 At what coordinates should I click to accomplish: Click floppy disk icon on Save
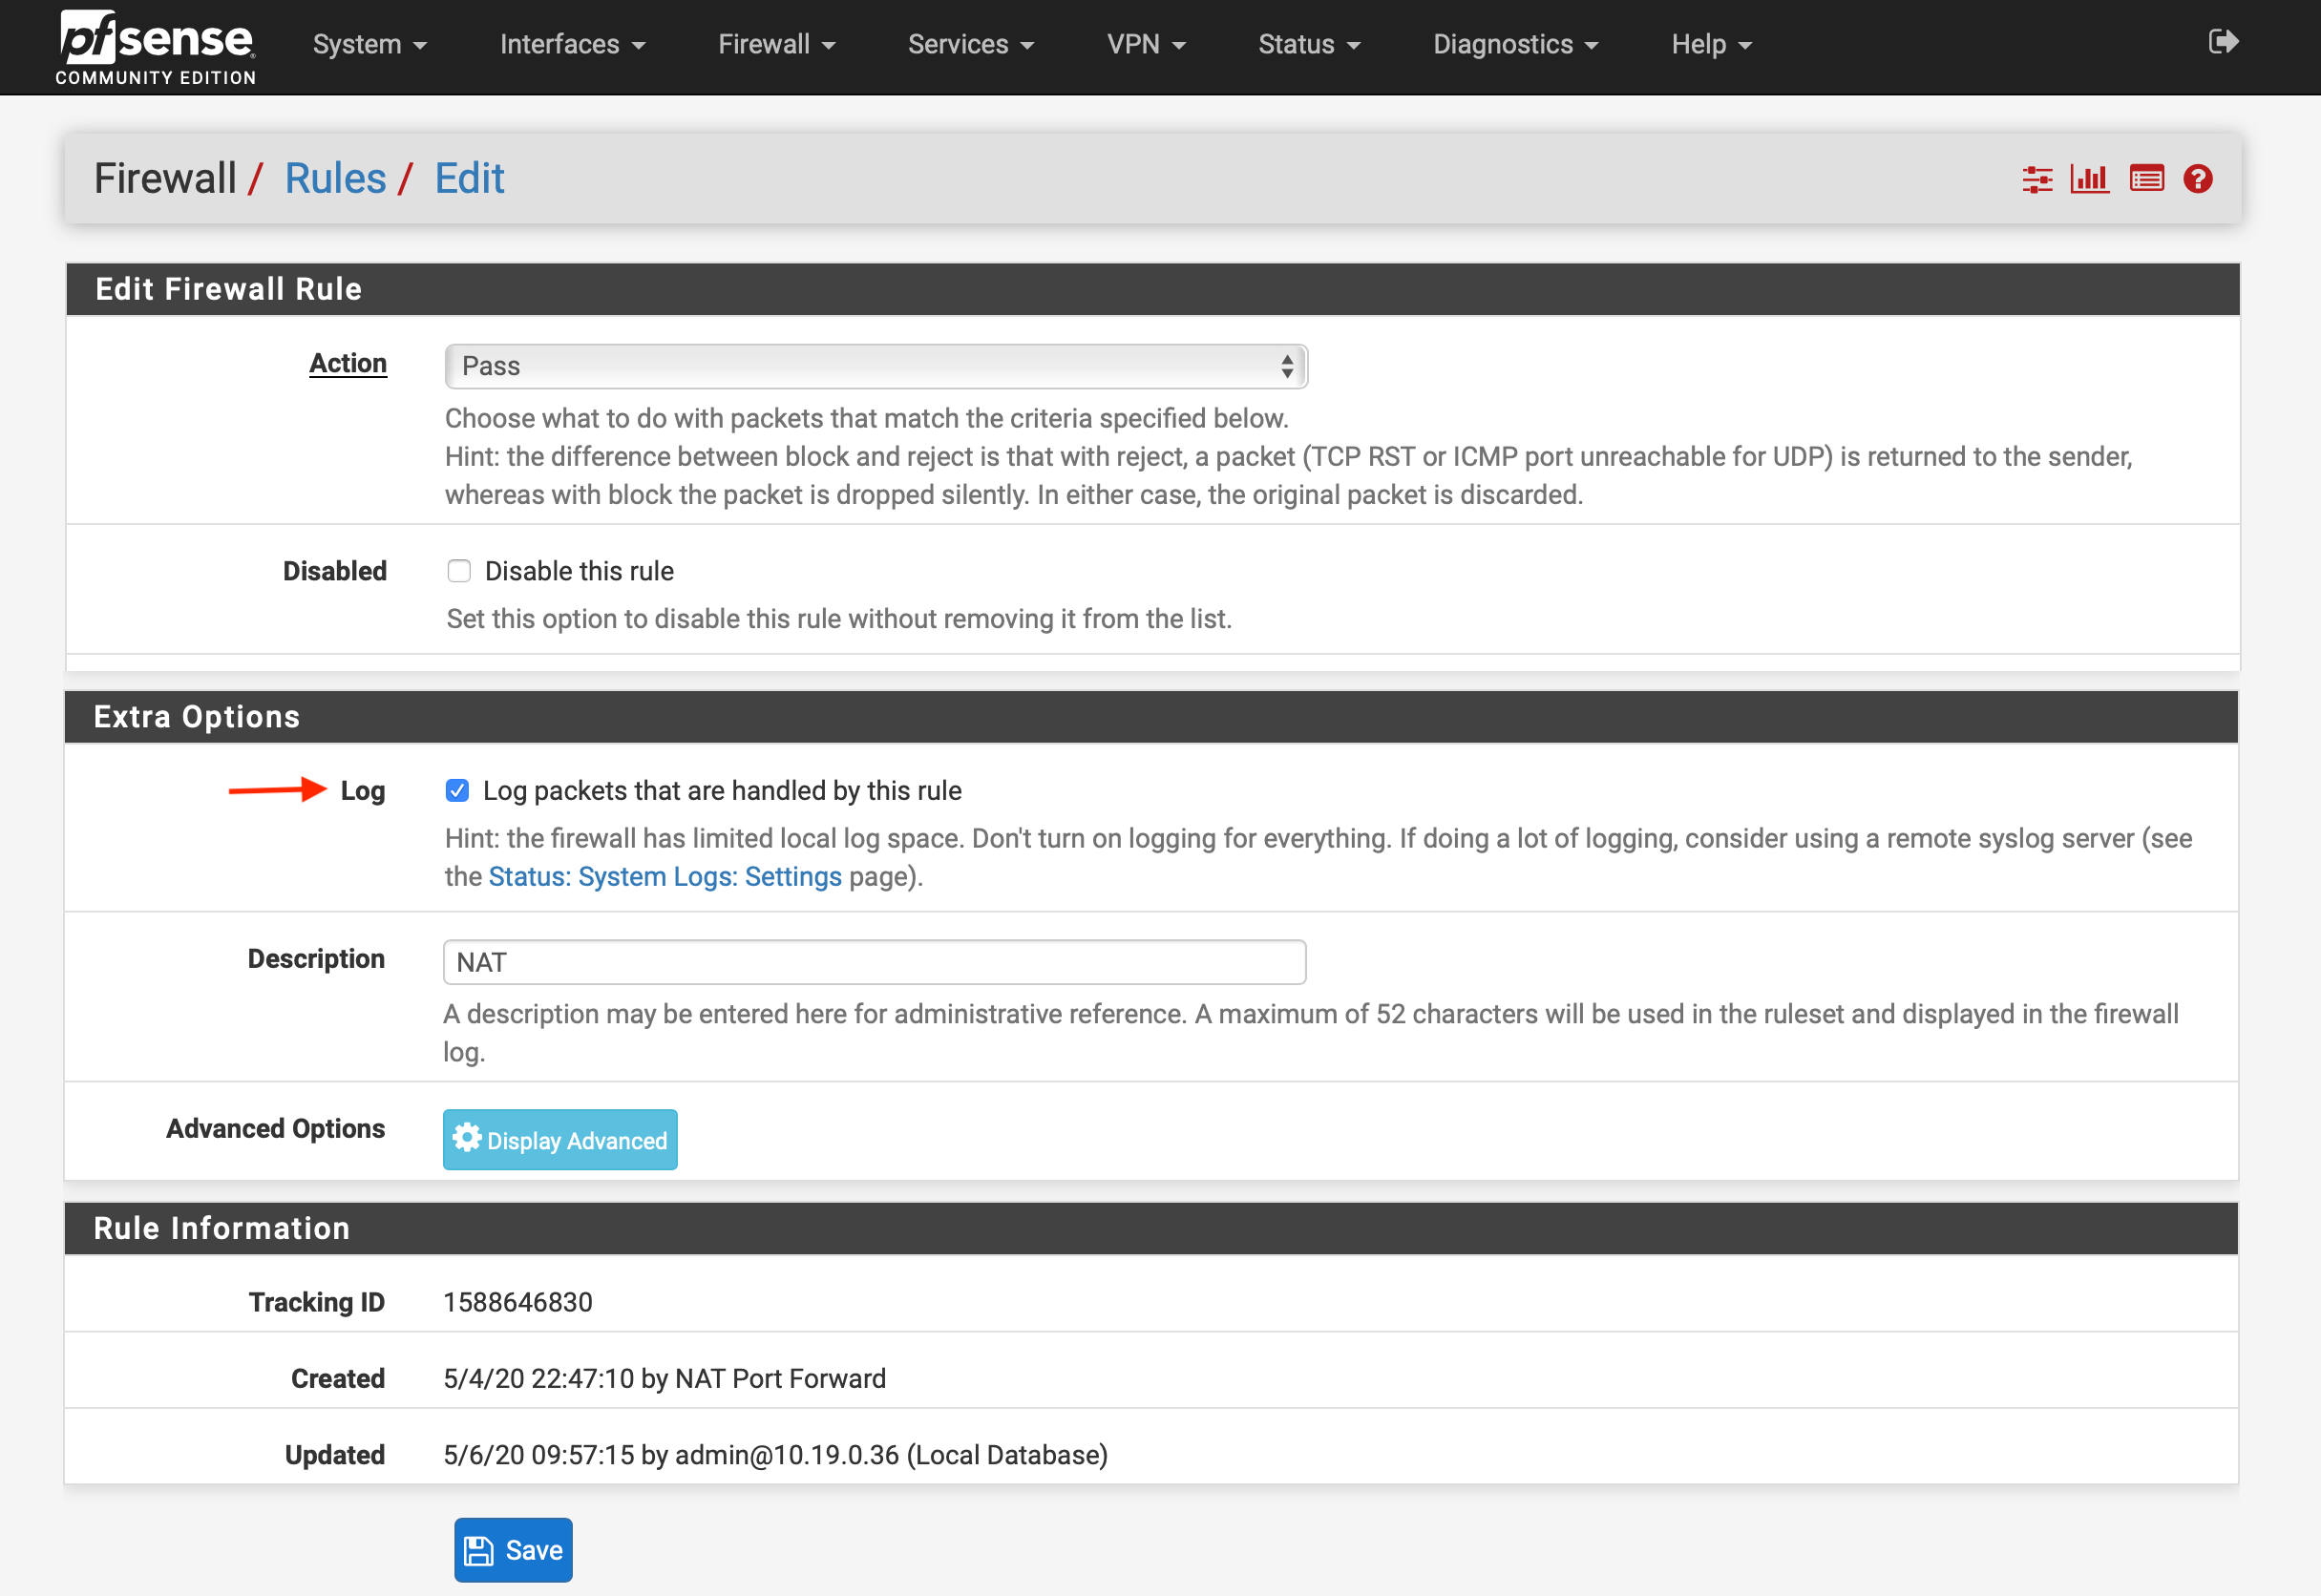click(479, 1550)
